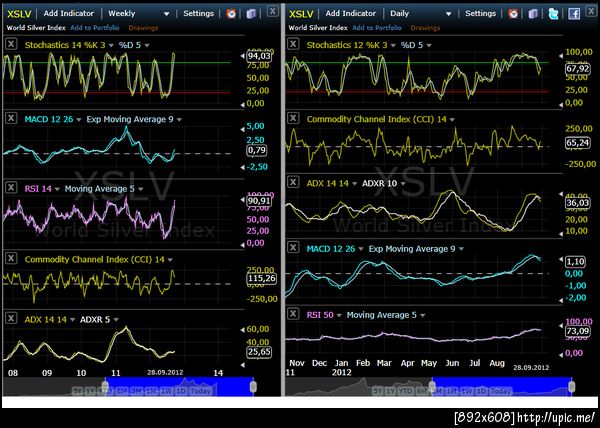Expand the Stochastics 14 %K 3 parameter dropdown

(x=111, y=46)
